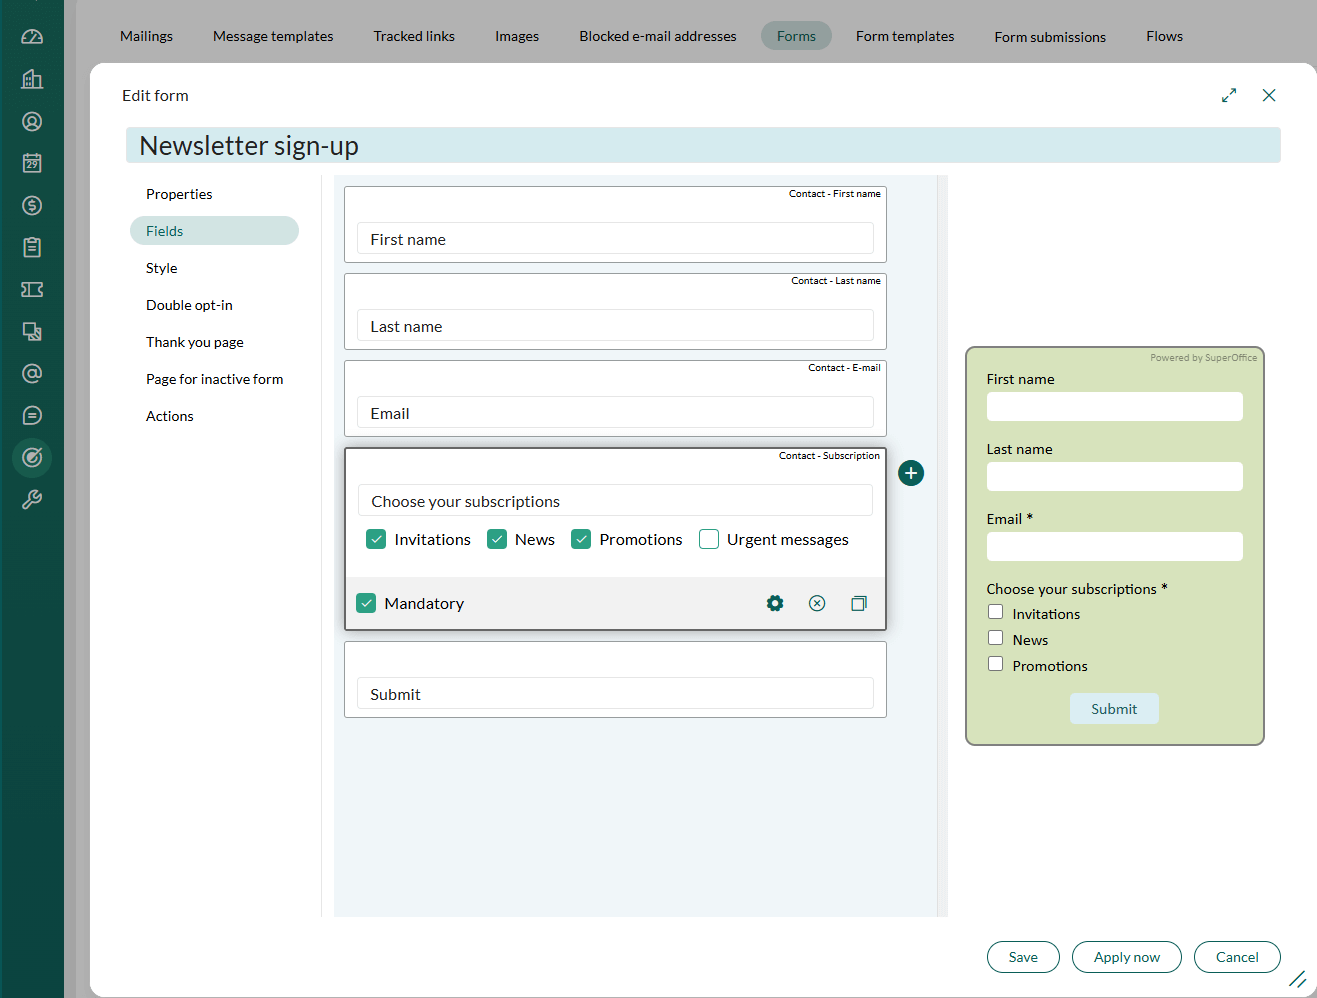Open field settings gear icon
Viewport: 1317px width, 998px height.
pos(775,603)
